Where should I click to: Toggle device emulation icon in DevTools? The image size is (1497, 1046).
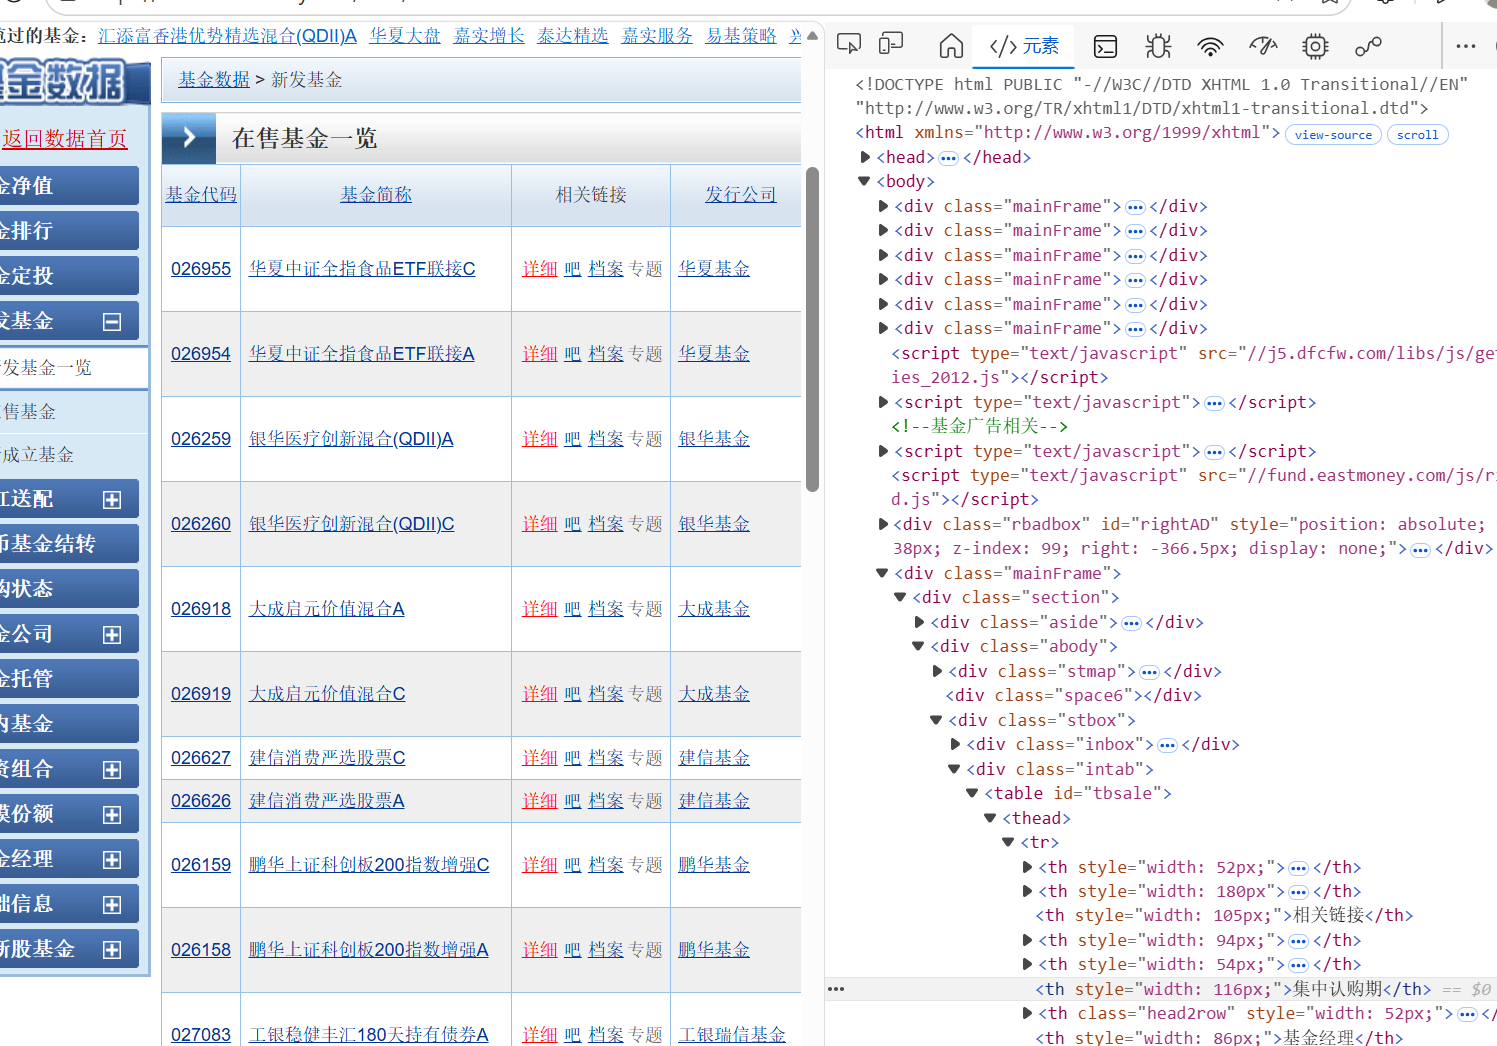891,44
